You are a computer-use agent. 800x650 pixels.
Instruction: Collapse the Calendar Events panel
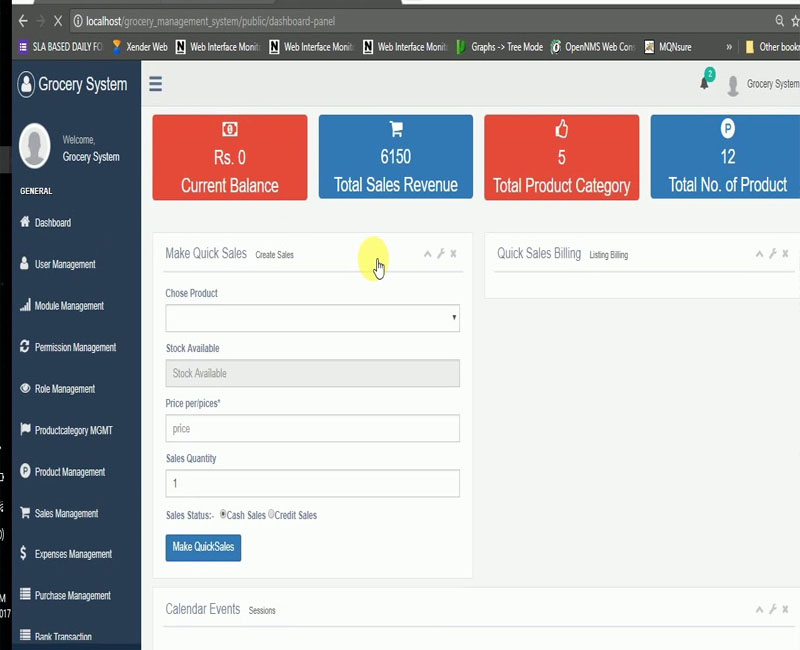point(759,609)
